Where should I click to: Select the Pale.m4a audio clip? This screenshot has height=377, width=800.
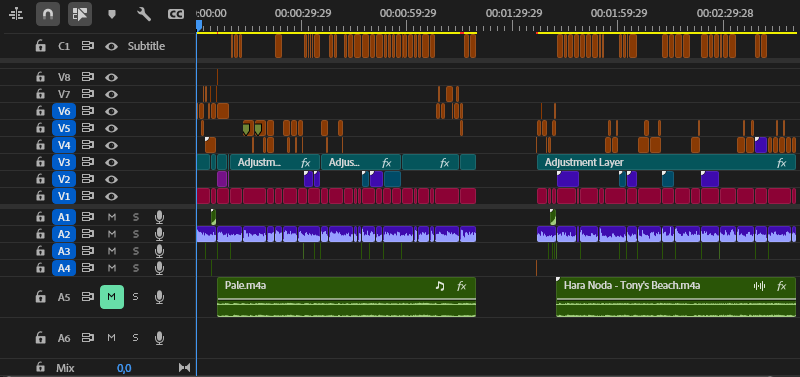pos(346,297)
